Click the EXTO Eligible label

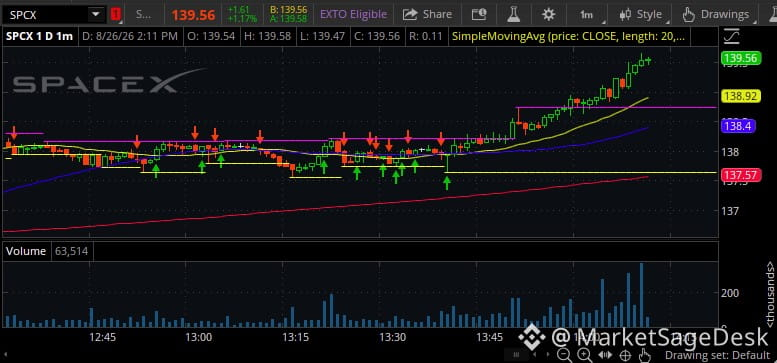353,14
